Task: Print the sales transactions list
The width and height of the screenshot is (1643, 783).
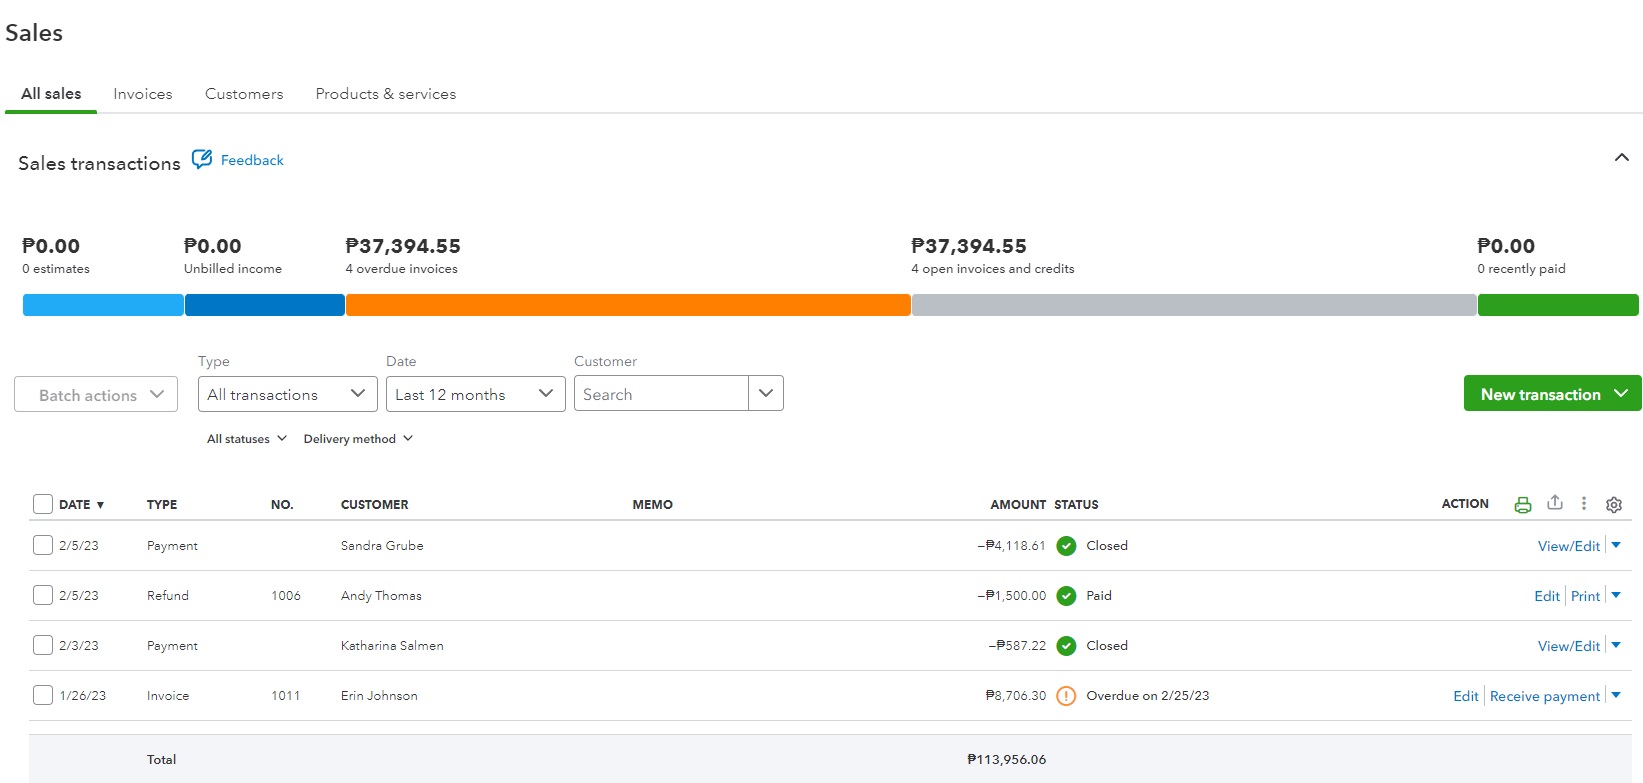Action: [x=1523, y=505]
